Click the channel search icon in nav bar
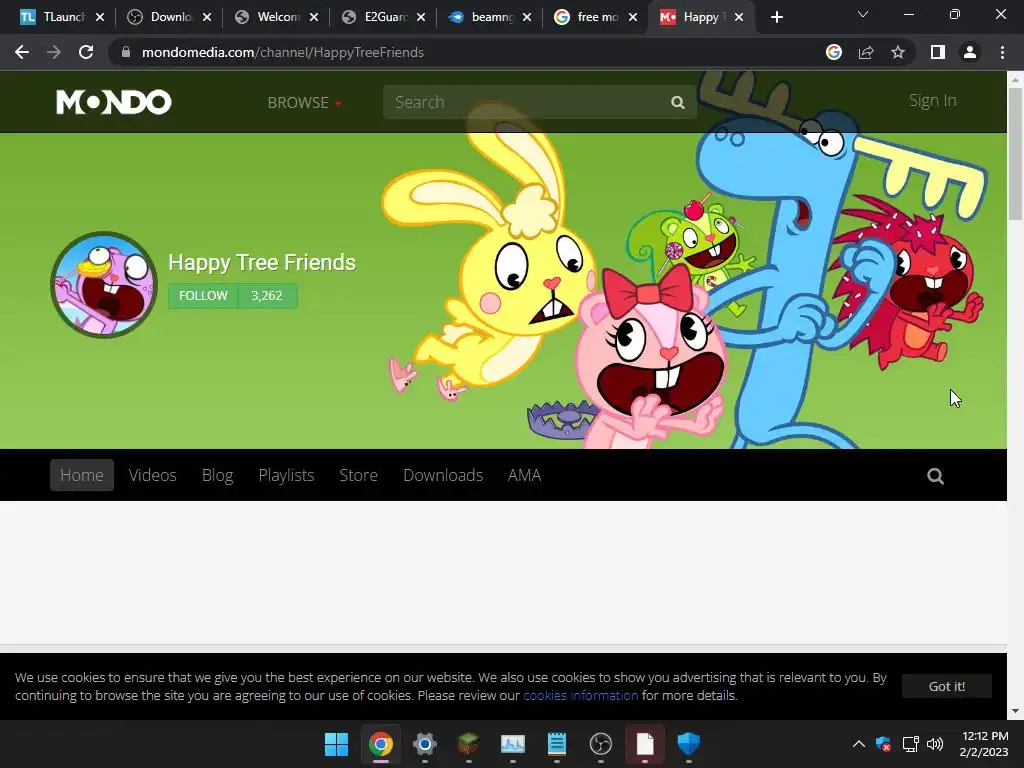This screenshot has height=768, width=1024. tap(935, 476)
